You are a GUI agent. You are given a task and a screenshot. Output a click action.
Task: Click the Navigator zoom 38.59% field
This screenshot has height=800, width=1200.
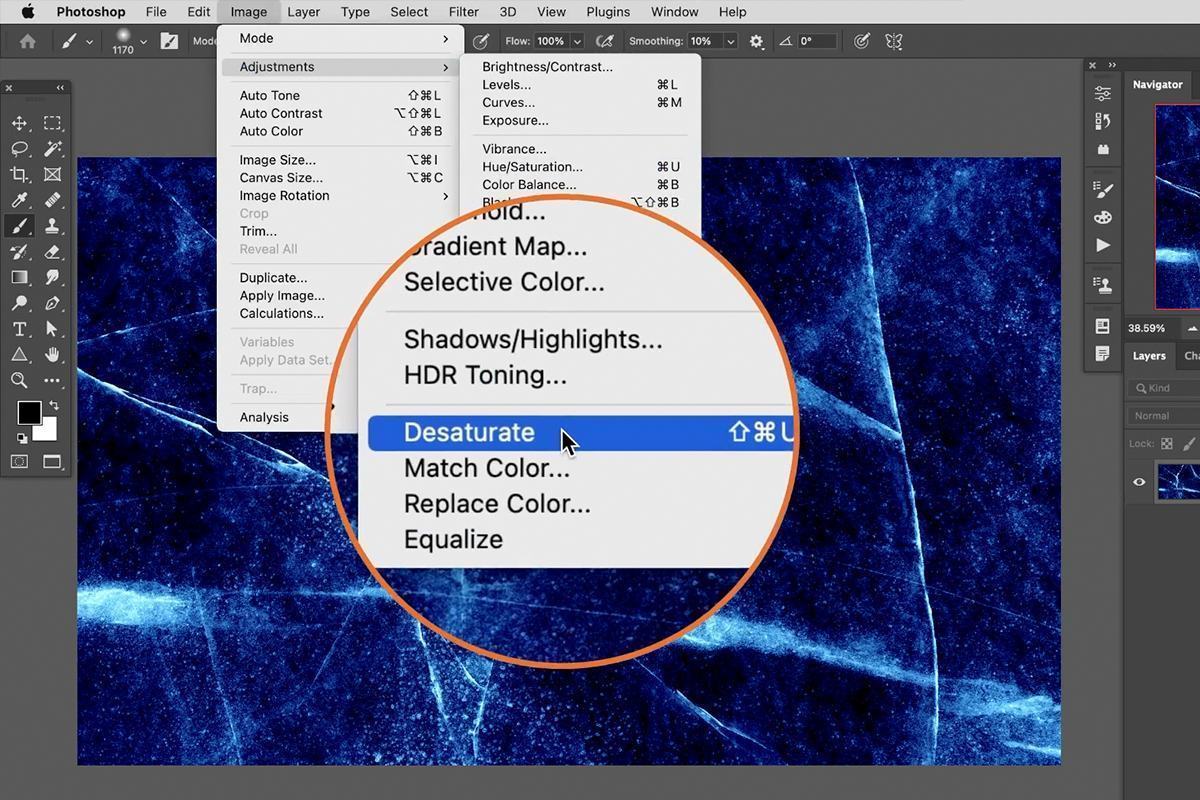1147,328
